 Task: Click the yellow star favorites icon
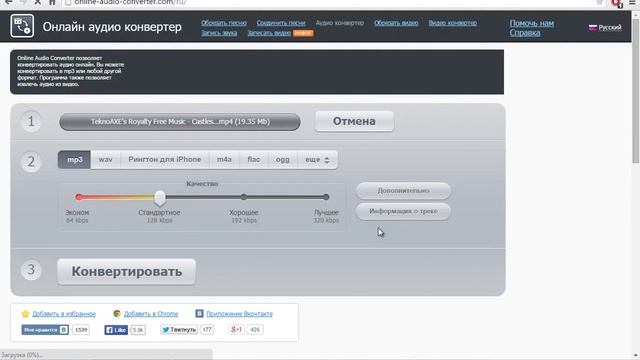25,313
